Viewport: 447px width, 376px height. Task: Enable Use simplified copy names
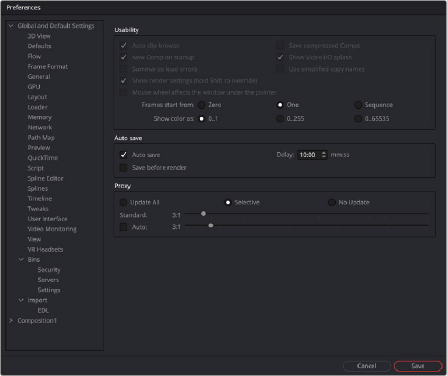280,69
